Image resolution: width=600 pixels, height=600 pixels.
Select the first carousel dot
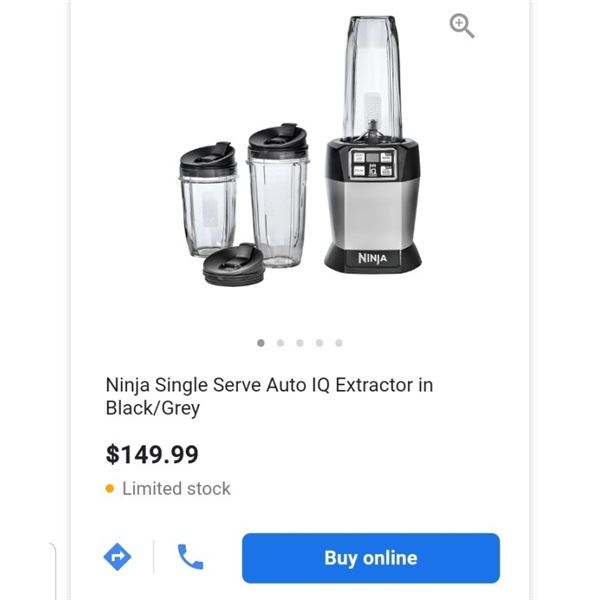pos(261,343)
